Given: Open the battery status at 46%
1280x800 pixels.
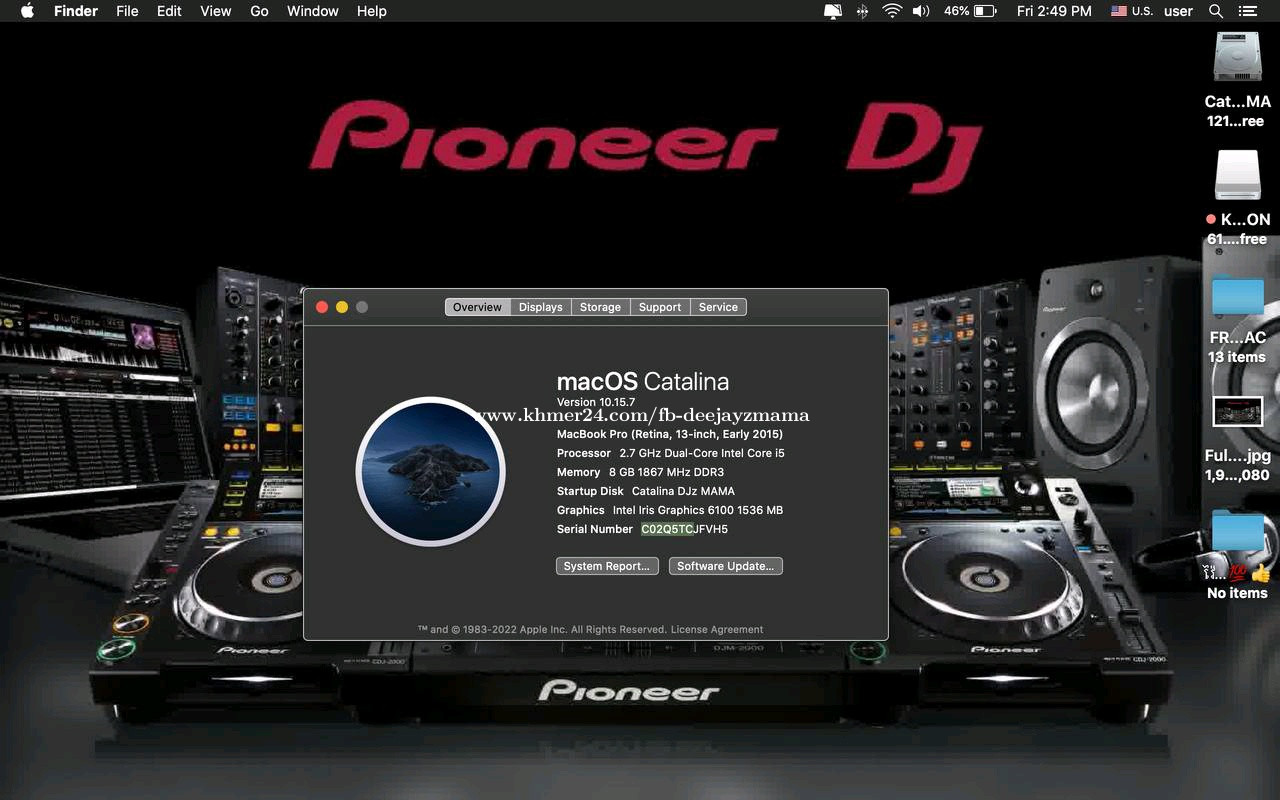Looking at the screenshot, I should pos(970,11).
